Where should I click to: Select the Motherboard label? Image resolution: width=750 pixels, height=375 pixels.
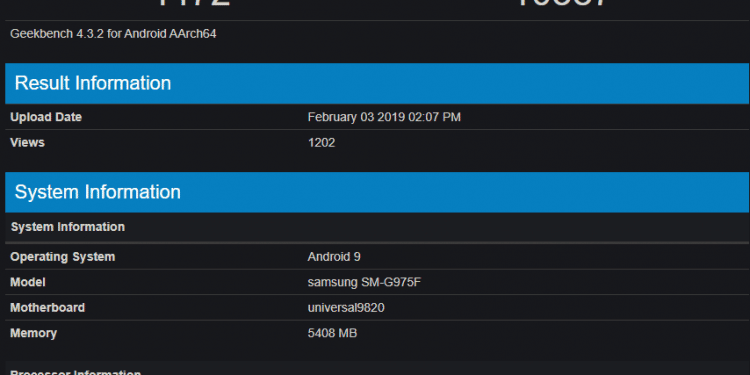tap(47, 308)
